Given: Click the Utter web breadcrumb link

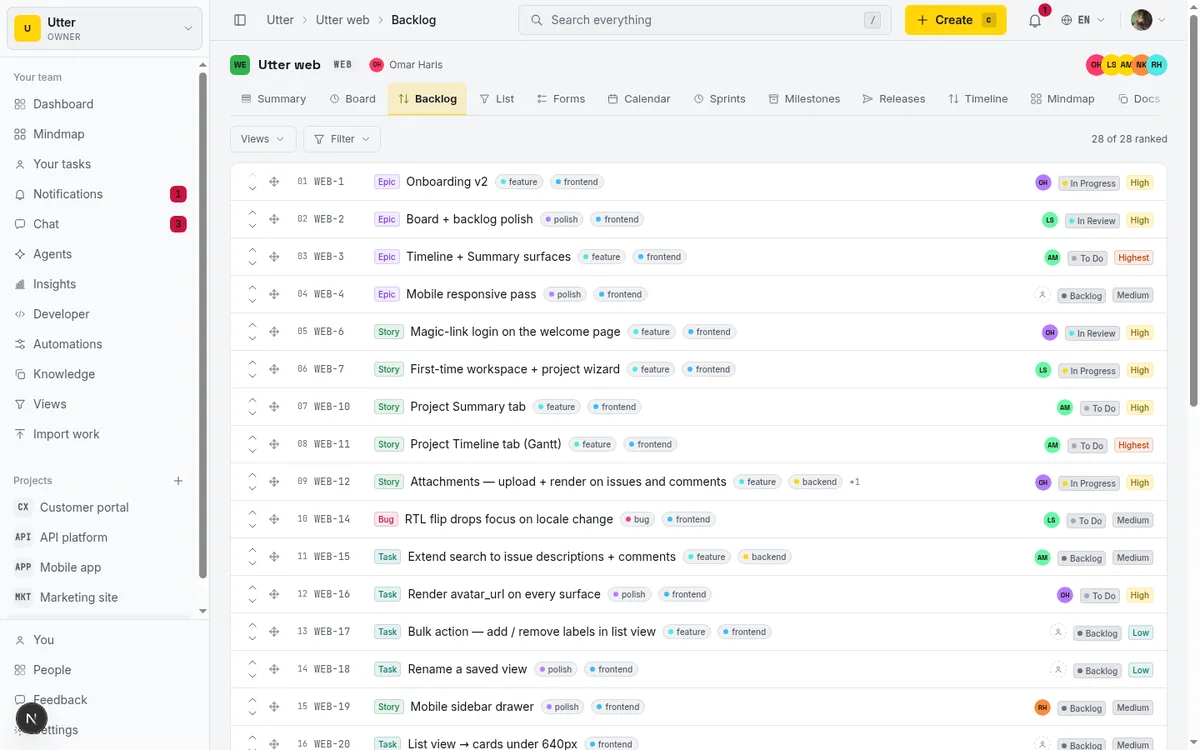Looking at the screenshot, I should point(342,20).
